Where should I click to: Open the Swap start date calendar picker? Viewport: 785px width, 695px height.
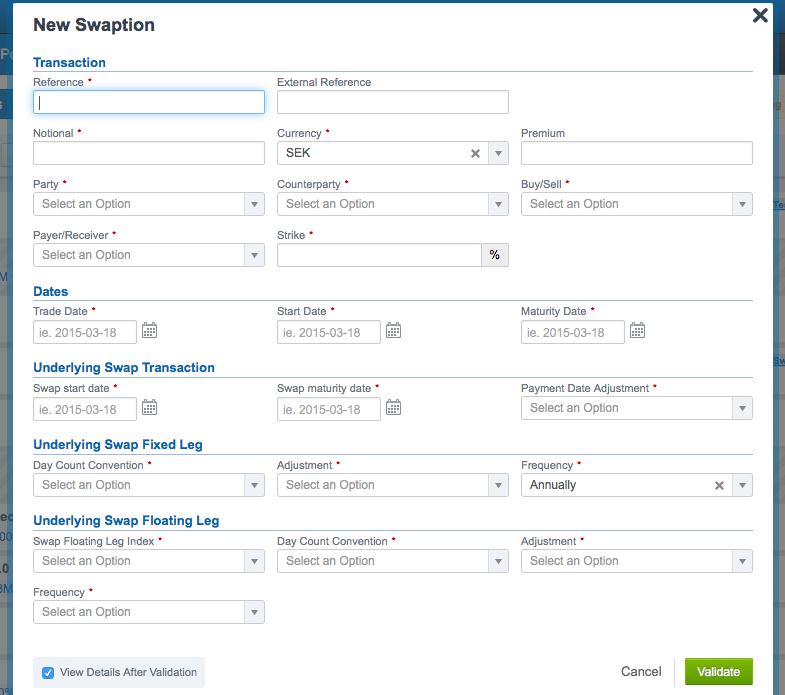(150, 408)
